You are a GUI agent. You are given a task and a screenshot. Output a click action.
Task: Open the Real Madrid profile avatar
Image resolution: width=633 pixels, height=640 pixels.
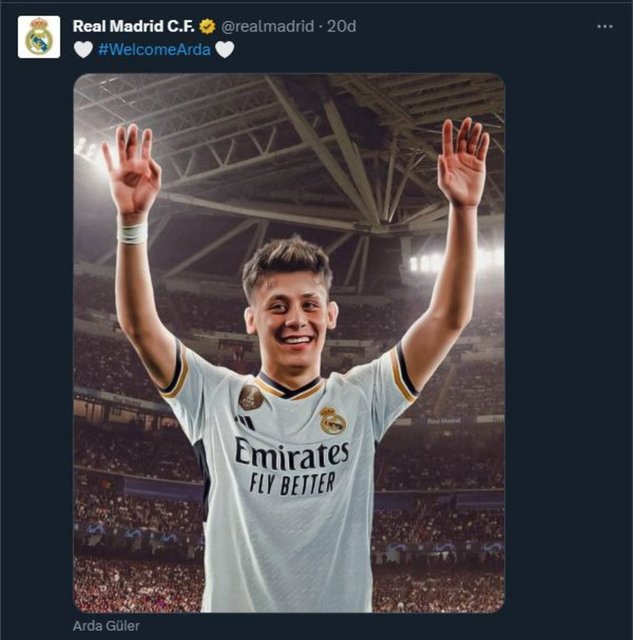39,37
